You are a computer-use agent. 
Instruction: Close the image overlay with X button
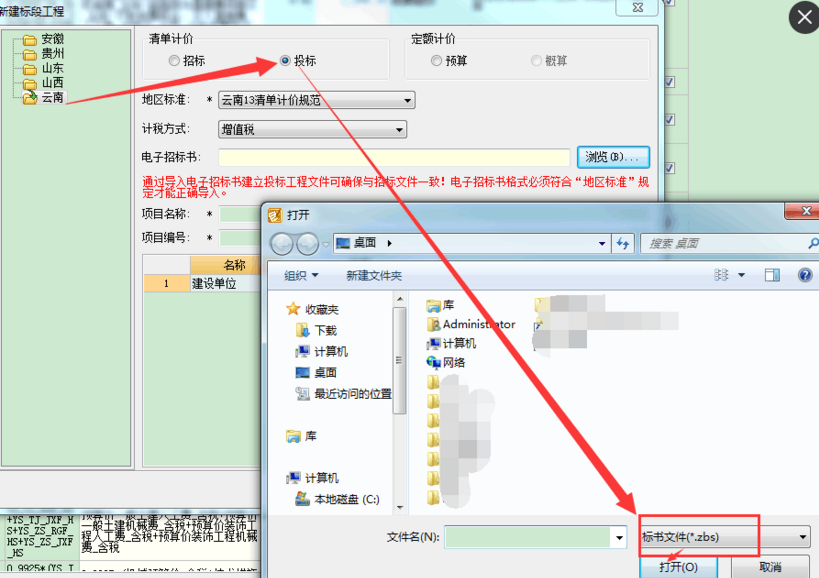804,17
